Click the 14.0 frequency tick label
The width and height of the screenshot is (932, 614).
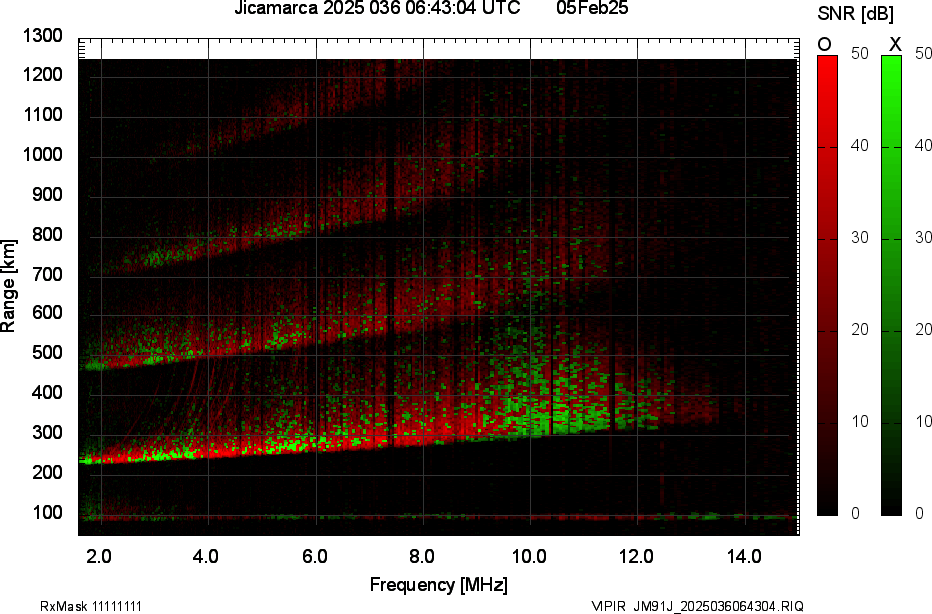pyautogui.click(x=744, y=556)
